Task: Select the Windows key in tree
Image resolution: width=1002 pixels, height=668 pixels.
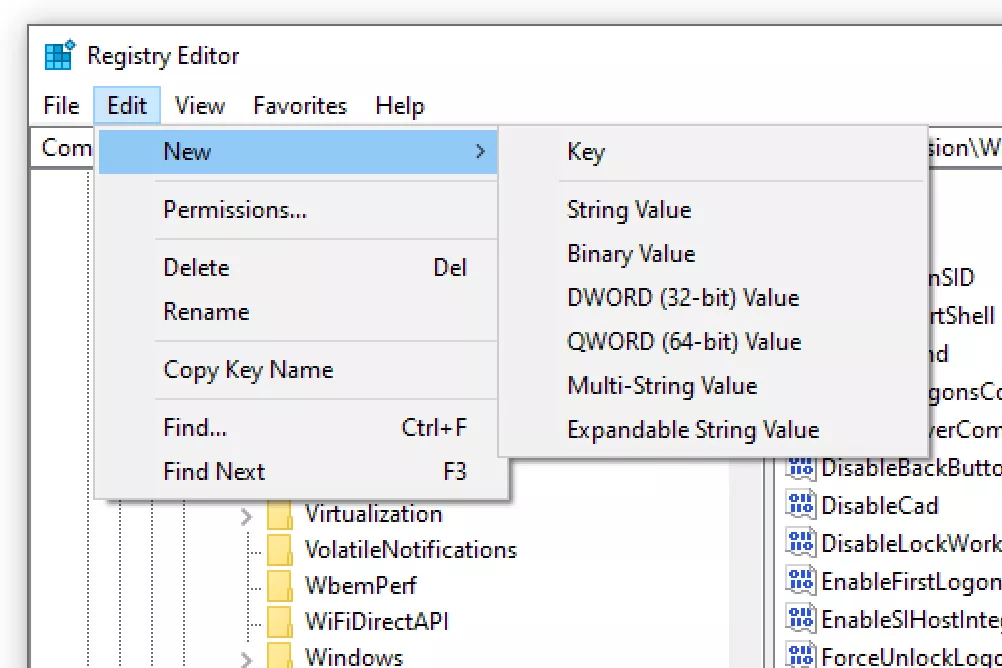Action: click(354, 656)
